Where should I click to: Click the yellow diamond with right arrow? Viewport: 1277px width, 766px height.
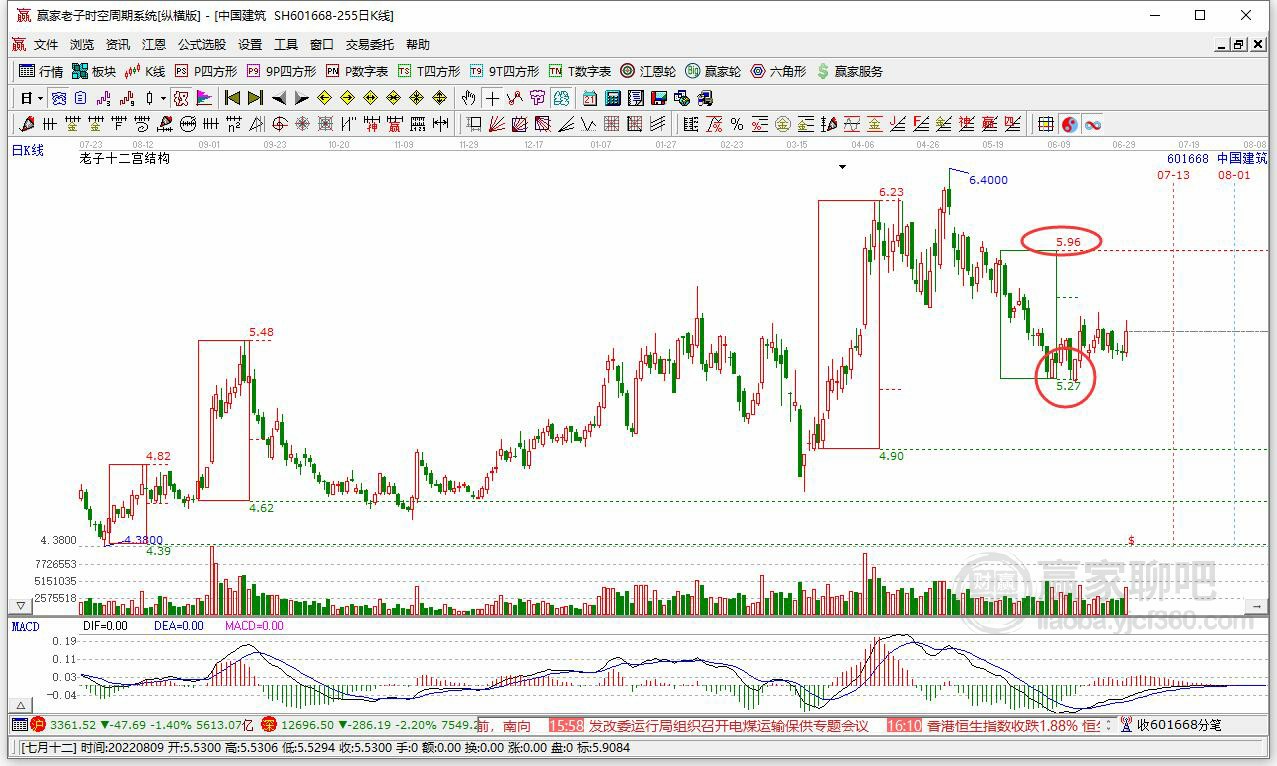click(348, 98)
